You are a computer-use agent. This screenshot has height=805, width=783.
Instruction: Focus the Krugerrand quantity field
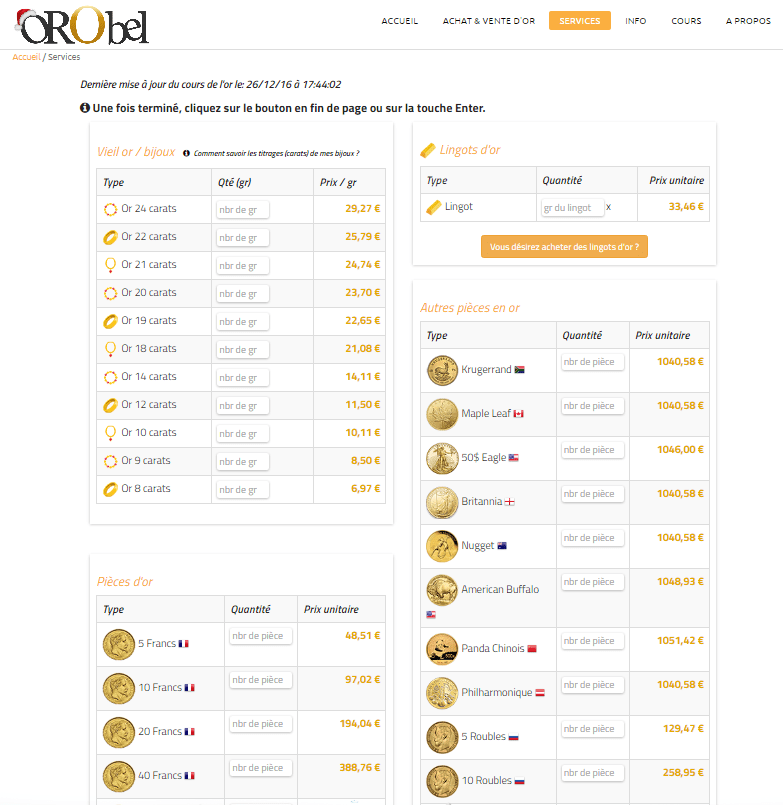pyautogui.click(x=593, y=362)
